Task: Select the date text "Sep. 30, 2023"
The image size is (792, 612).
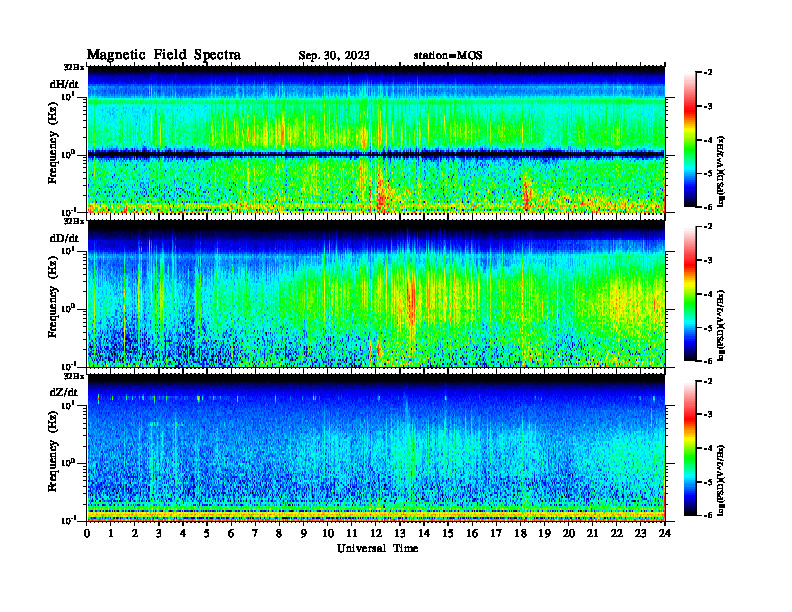Action: click(x=333, y=56)
